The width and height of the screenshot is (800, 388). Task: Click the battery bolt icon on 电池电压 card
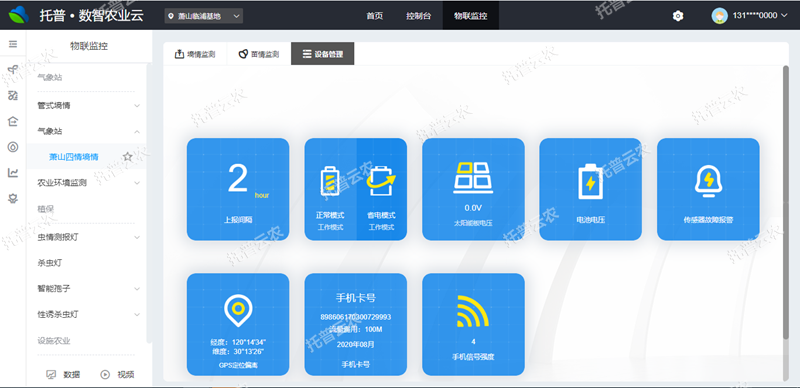pyautogui.click(x=590, y=181)
